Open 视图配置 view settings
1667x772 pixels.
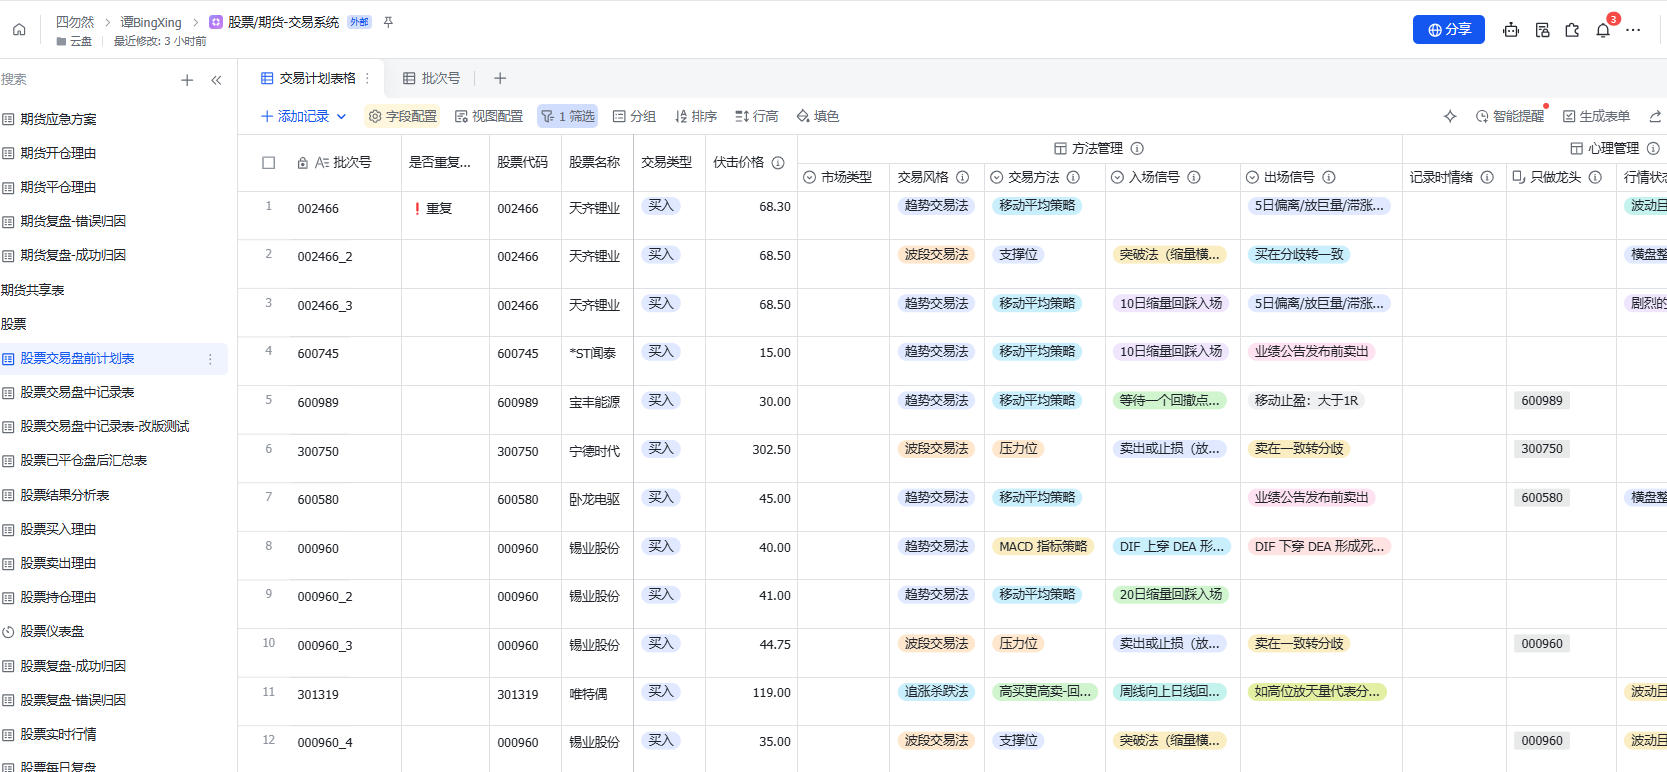[489, 116]
